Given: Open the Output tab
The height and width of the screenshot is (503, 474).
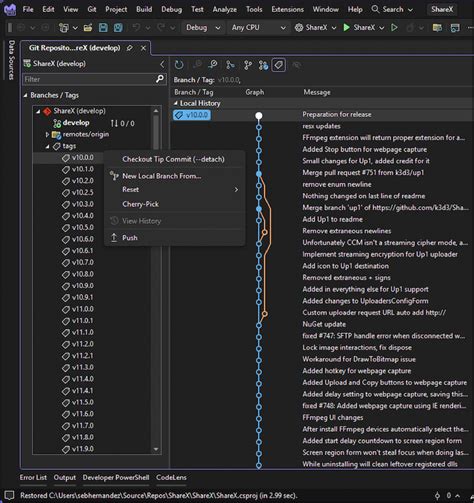Looking at the screenshot, I should point(65,477).
